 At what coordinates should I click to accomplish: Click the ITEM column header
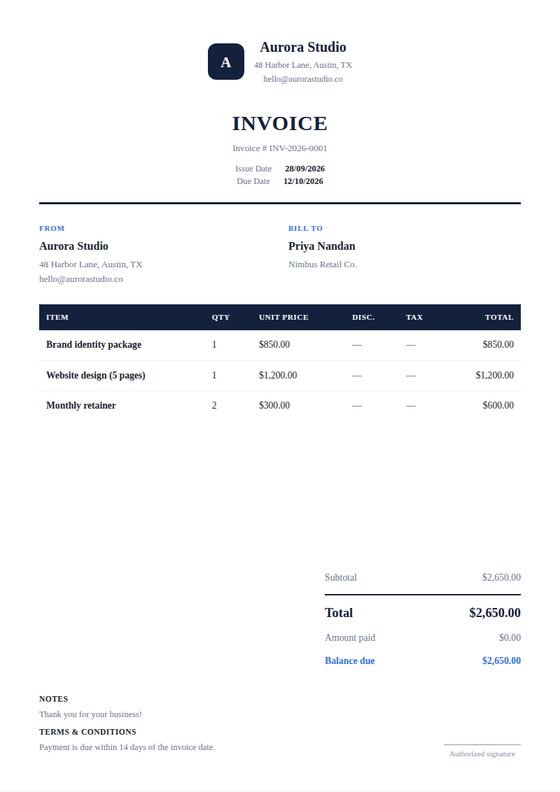[x=57, y=317]
